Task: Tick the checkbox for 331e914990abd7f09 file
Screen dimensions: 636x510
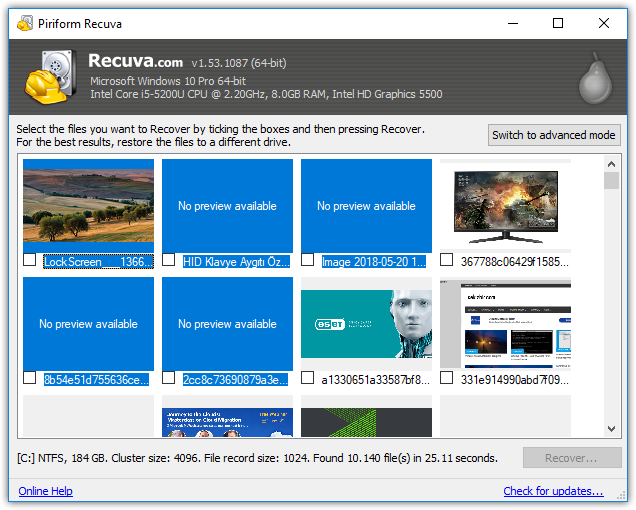Action: [447, 378]
